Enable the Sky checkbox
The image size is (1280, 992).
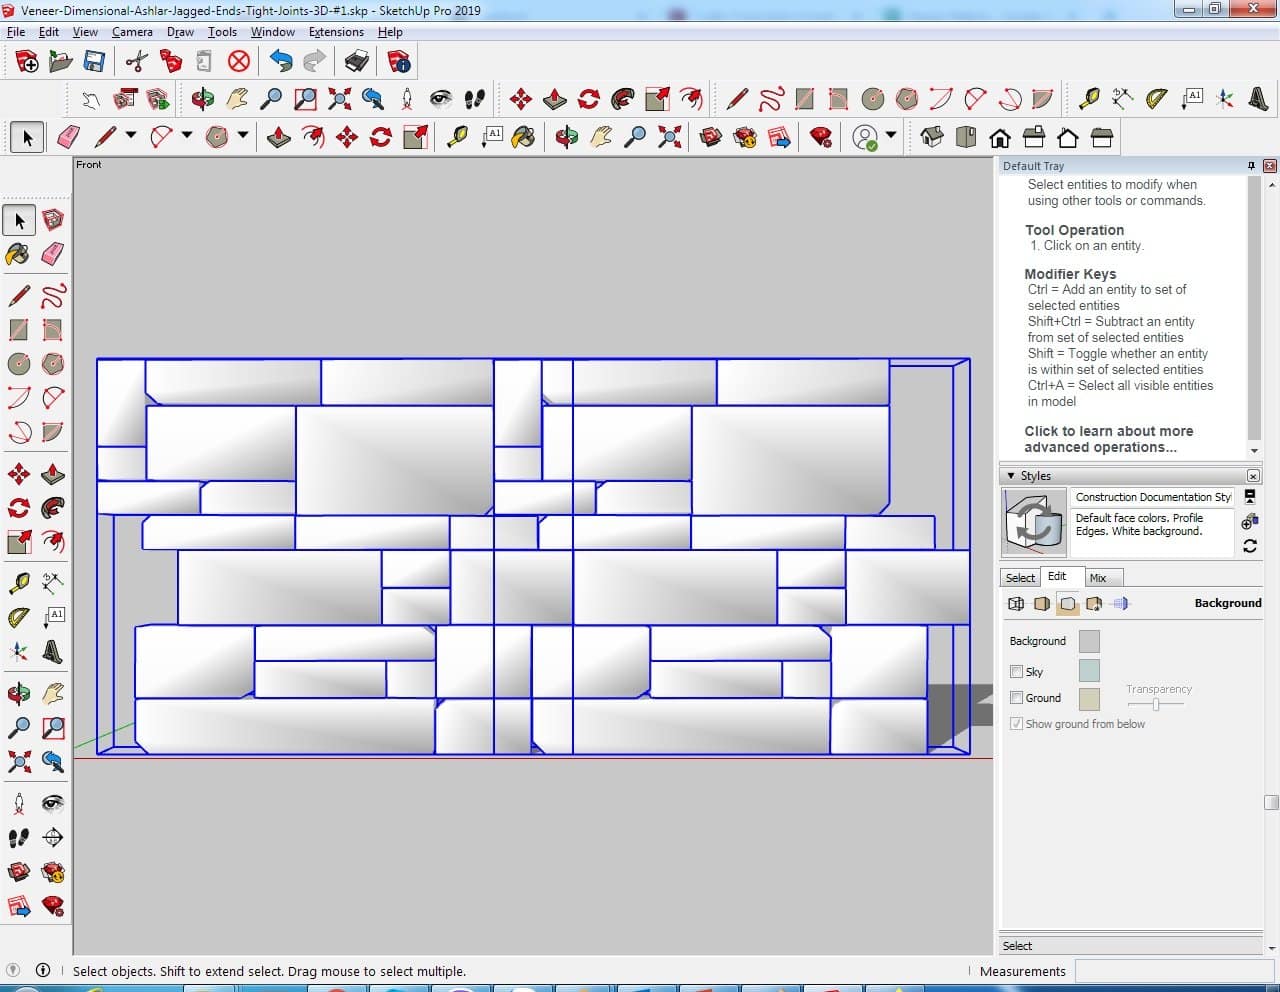coord(1016,672)
